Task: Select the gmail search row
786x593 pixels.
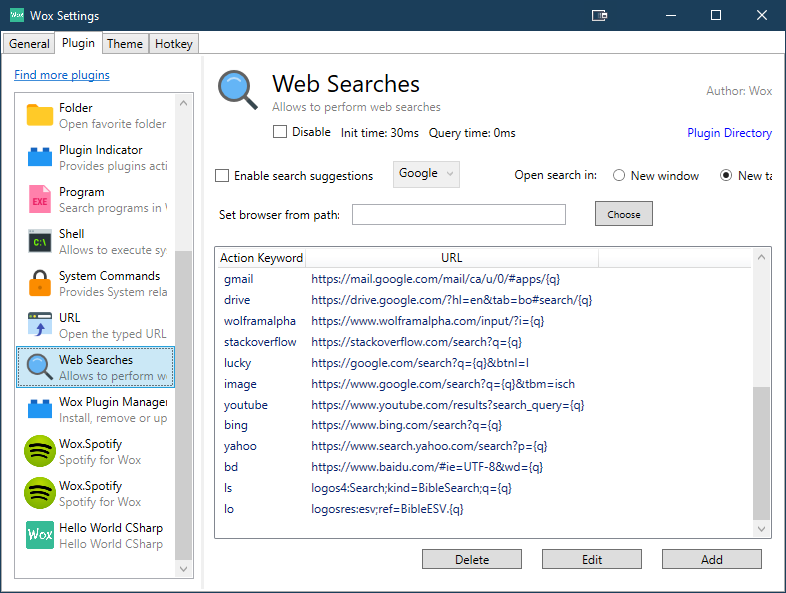Action: pos(484,279)
